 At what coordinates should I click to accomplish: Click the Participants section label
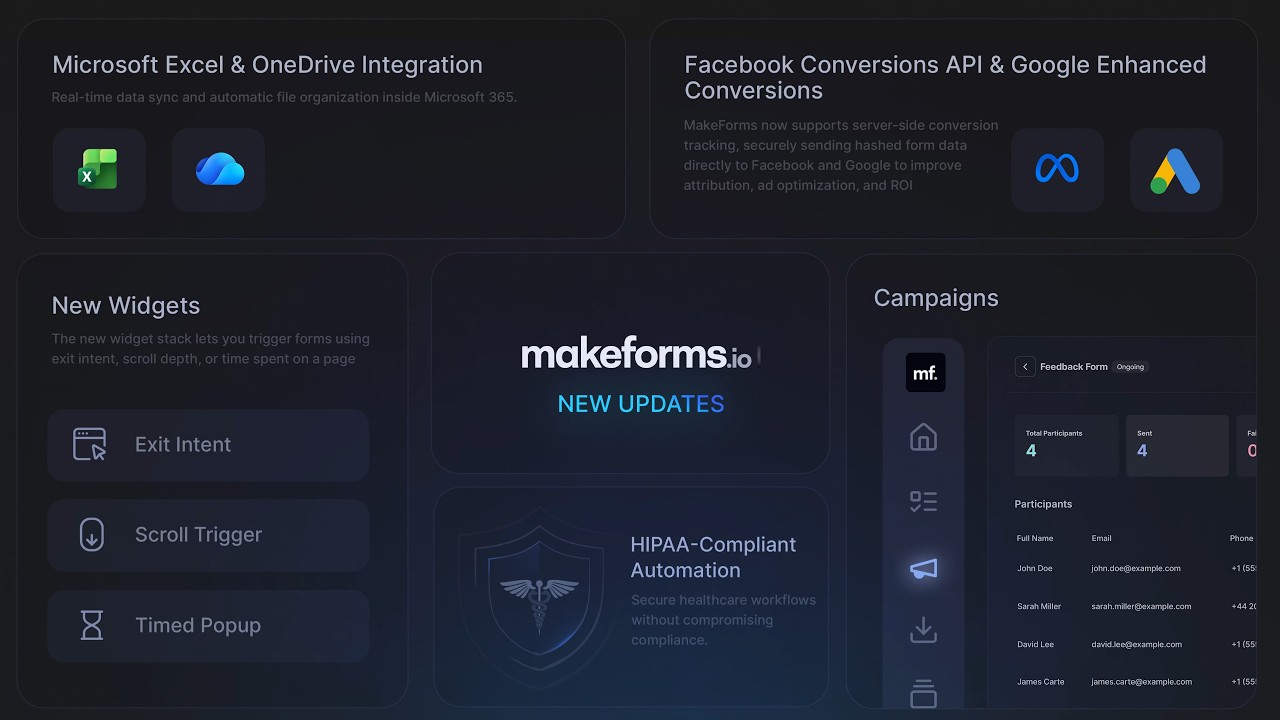(1043, 504)
